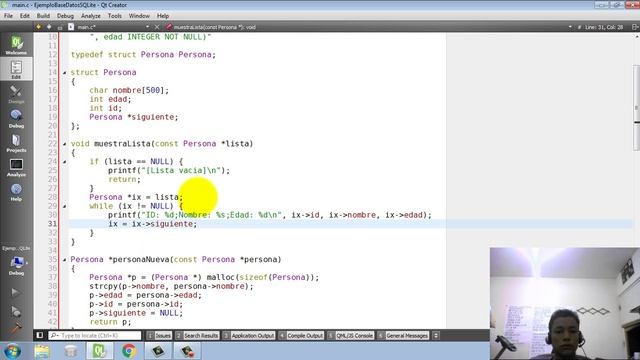Click the main.c file icon in editor toolbar

click(71, 27)
